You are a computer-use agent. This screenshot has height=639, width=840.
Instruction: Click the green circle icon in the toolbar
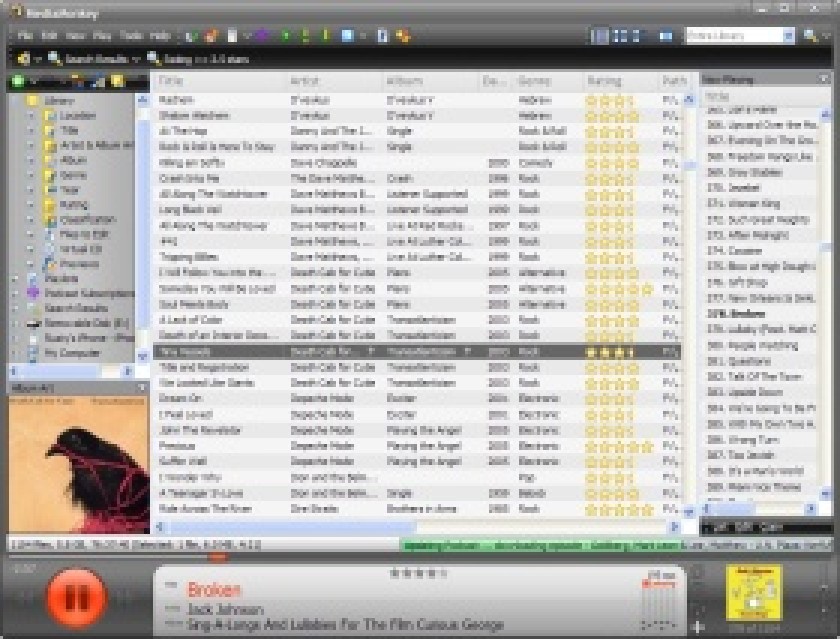click(x=285, y=36)
